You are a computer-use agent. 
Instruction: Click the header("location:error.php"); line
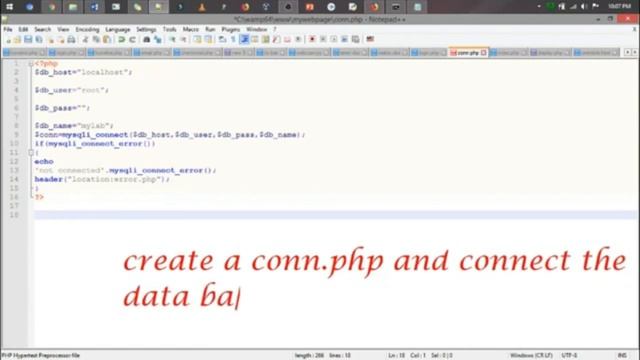point(102,179)
